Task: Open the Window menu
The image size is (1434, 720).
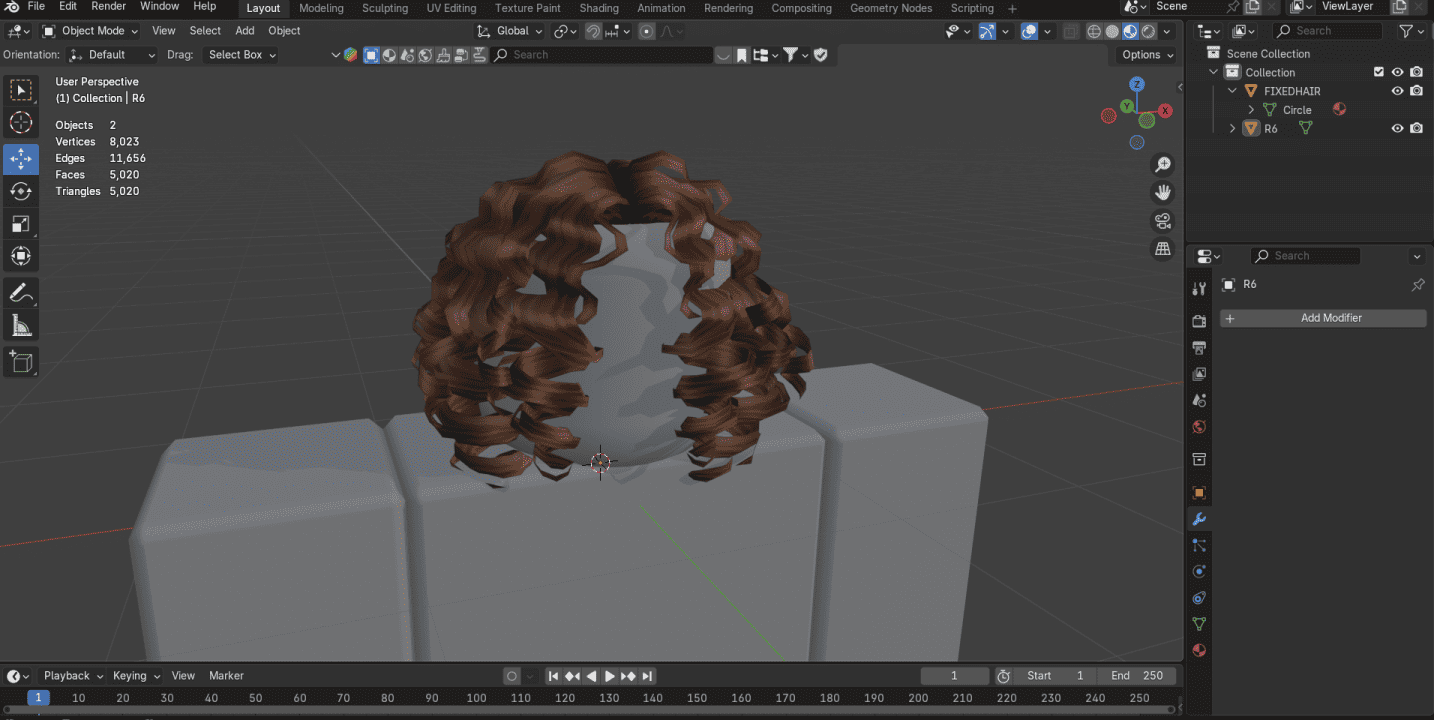Action: click(x=160, y=7)
